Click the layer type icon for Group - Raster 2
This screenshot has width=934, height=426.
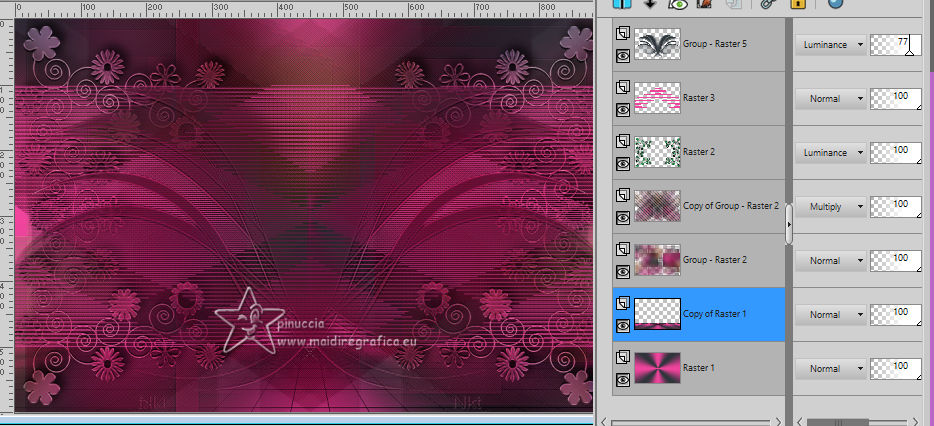(x=622, y=249)
